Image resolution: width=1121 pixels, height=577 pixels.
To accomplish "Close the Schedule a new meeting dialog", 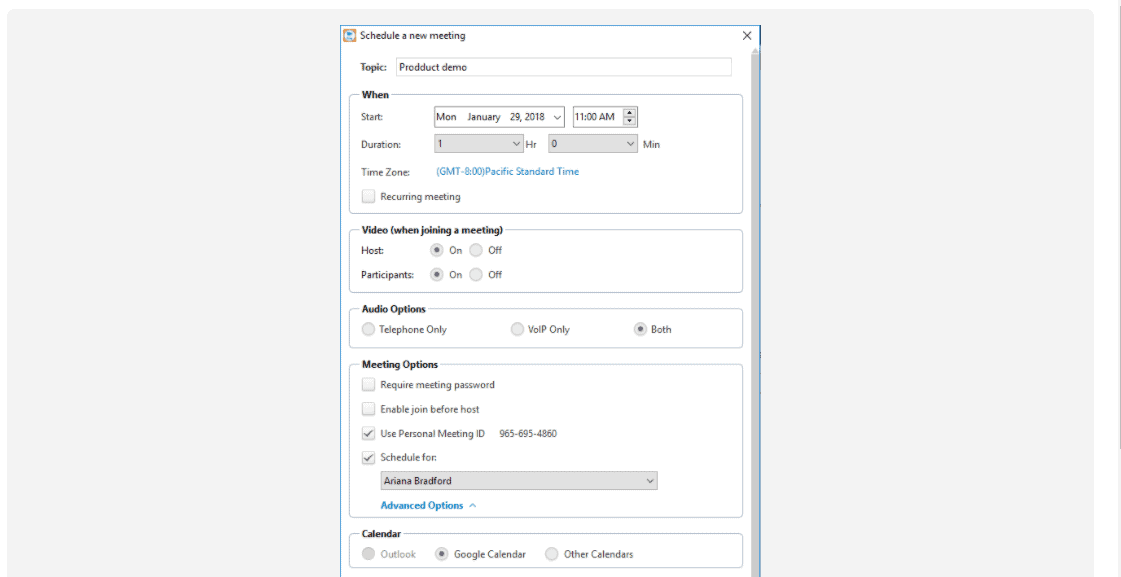I will pos(747,35).
